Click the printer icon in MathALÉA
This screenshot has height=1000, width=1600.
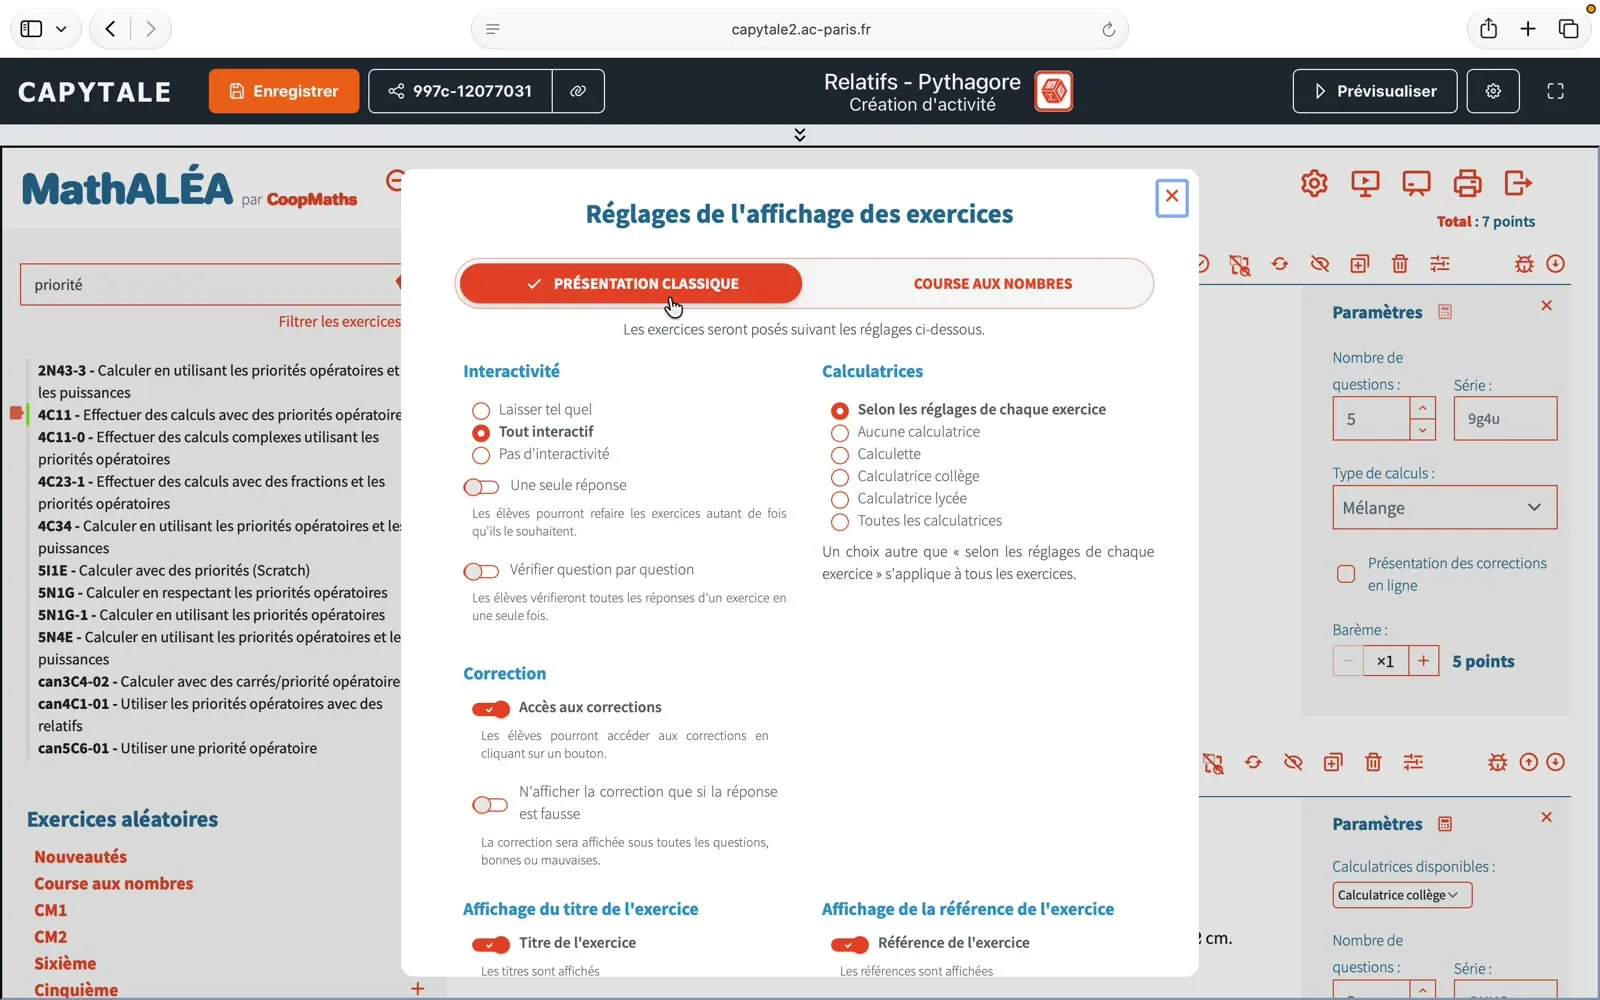point(1467,183)
